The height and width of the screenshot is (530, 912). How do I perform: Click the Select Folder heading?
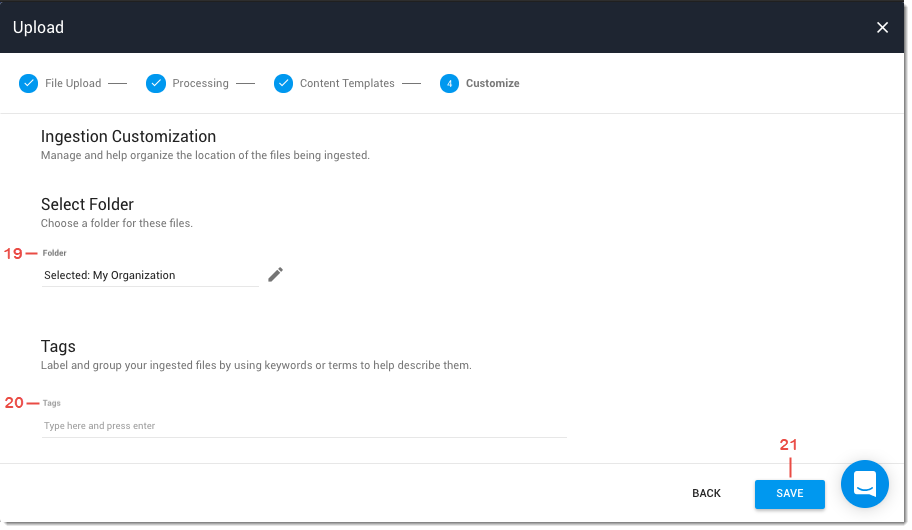point(87,205)
